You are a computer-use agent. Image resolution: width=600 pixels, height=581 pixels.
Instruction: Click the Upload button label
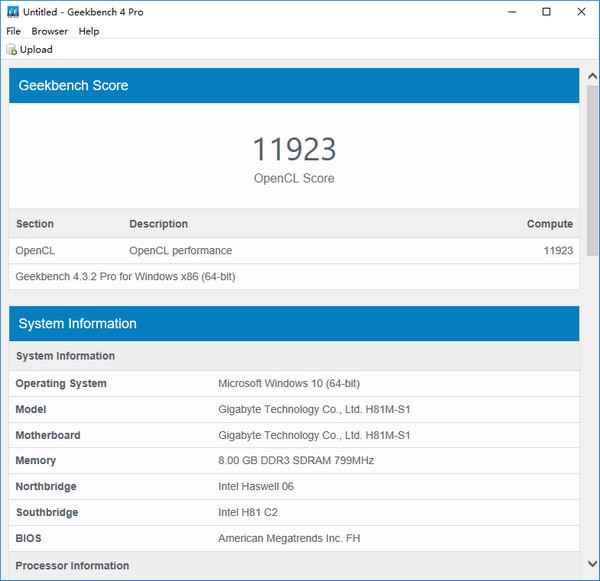click(x=36, y=50)
